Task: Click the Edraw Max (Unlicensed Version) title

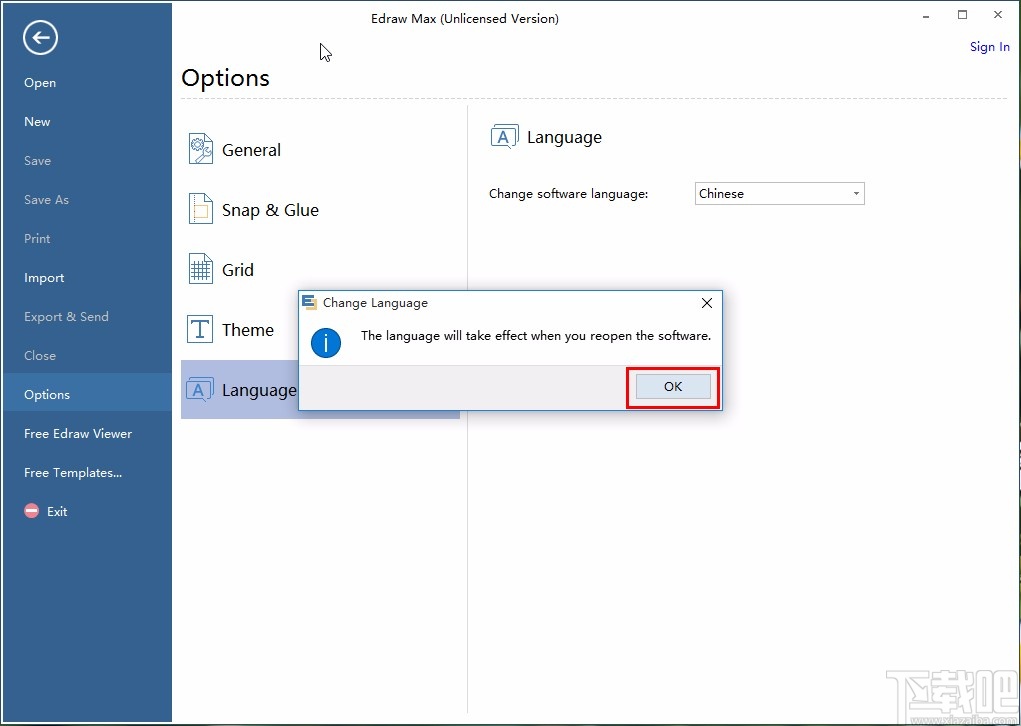Action: click(x=465, y=19)
